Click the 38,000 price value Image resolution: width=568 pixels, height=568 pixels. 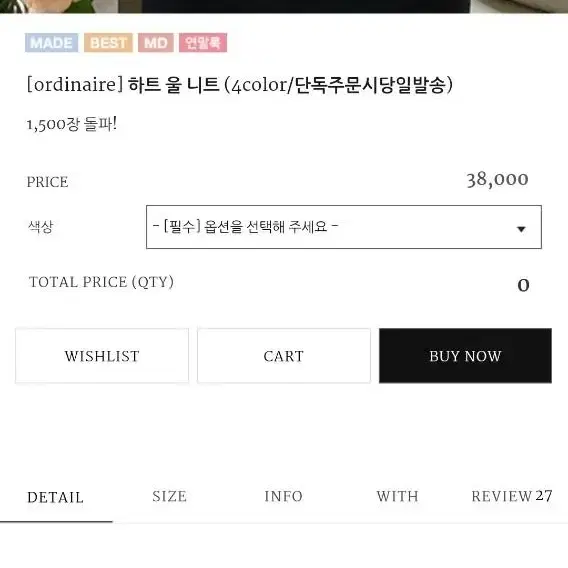(x=497, y=179)
